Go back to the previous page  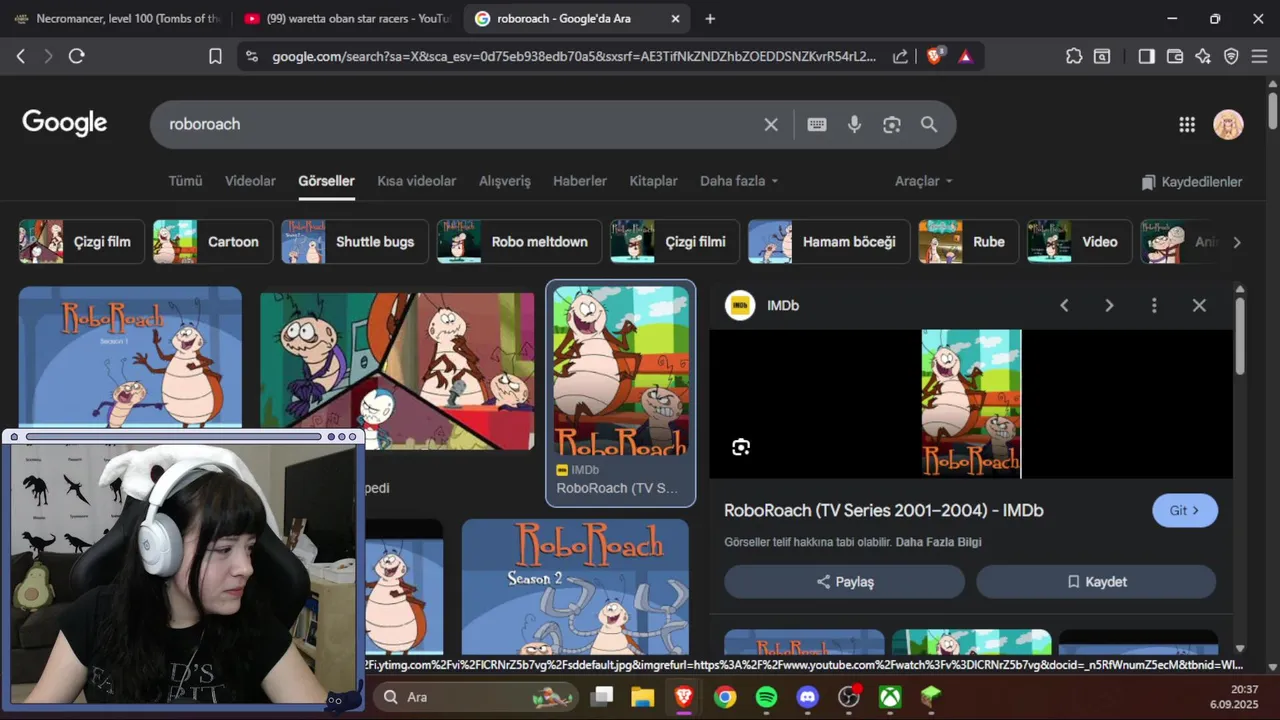[21, 56]
